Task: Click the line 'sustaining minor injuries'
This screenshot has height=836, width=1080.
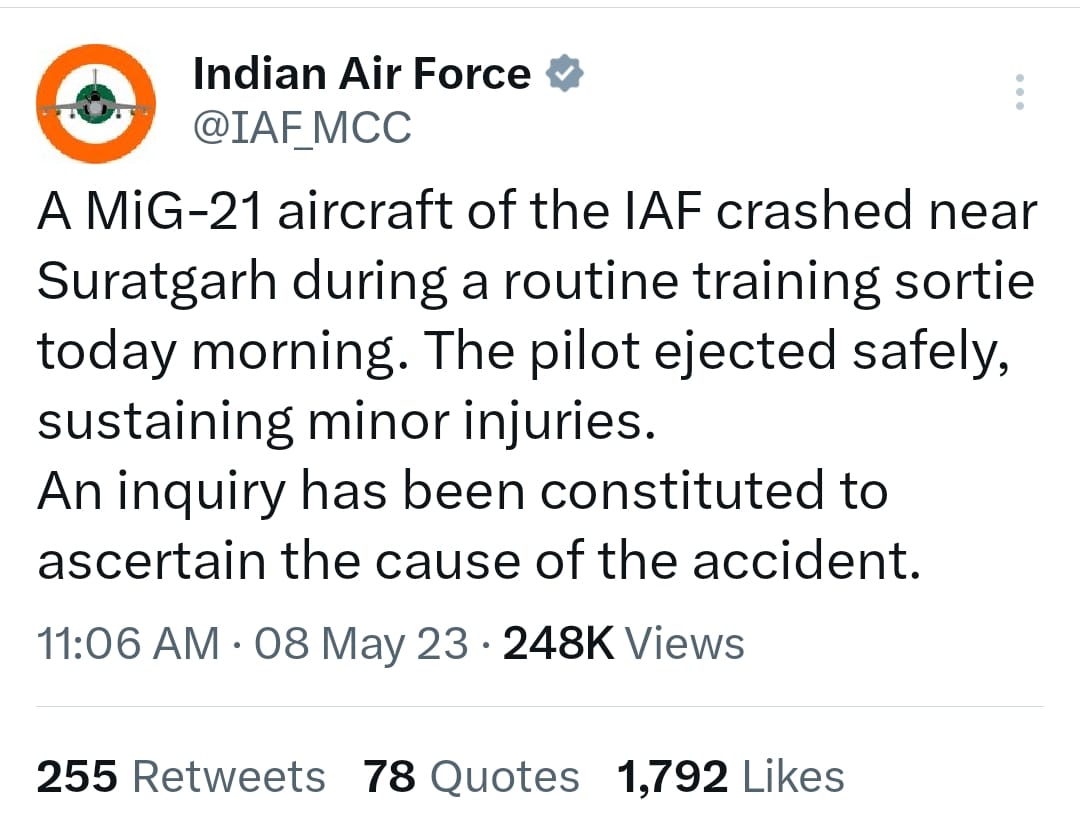Action: [x=346, y=421]
